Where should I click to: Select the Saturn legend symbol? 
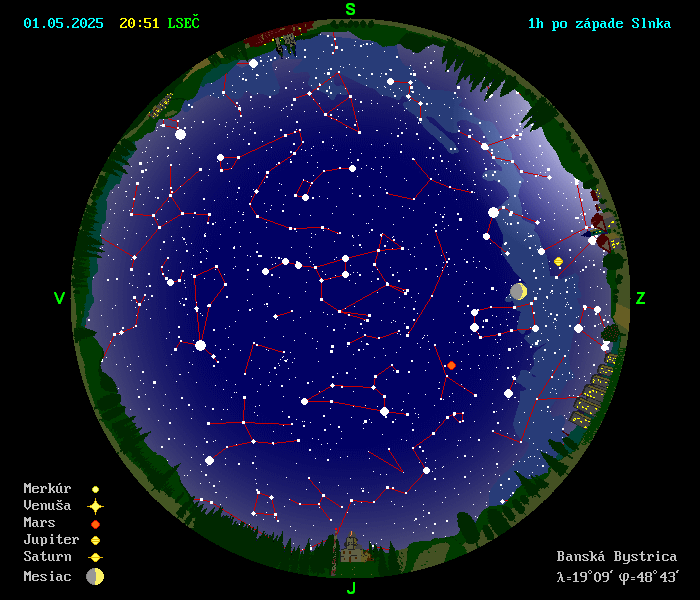95,557
